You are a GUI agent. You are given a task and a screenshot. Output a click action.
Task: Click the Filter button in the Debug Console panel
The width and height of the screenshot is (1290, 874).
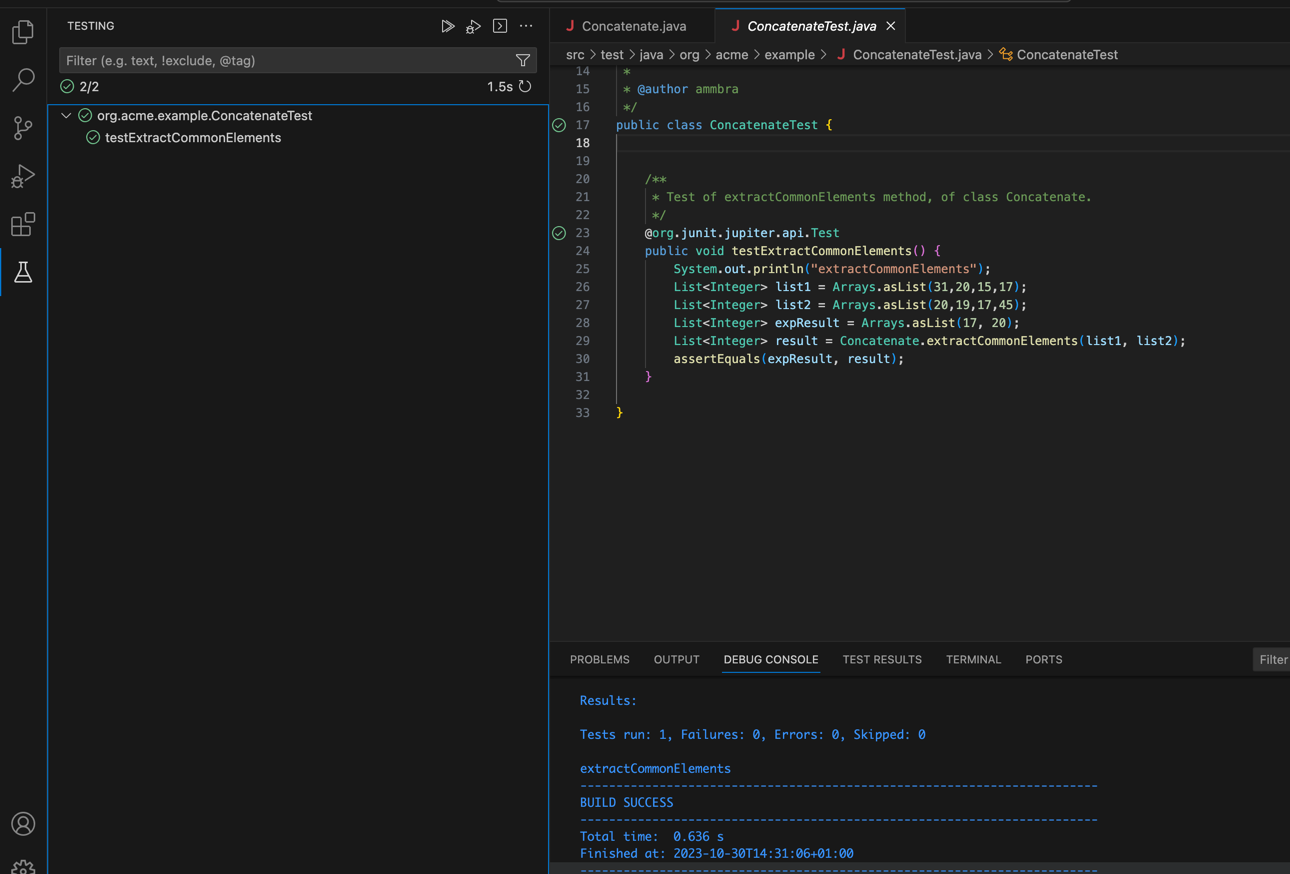[x=1272, y=659]
